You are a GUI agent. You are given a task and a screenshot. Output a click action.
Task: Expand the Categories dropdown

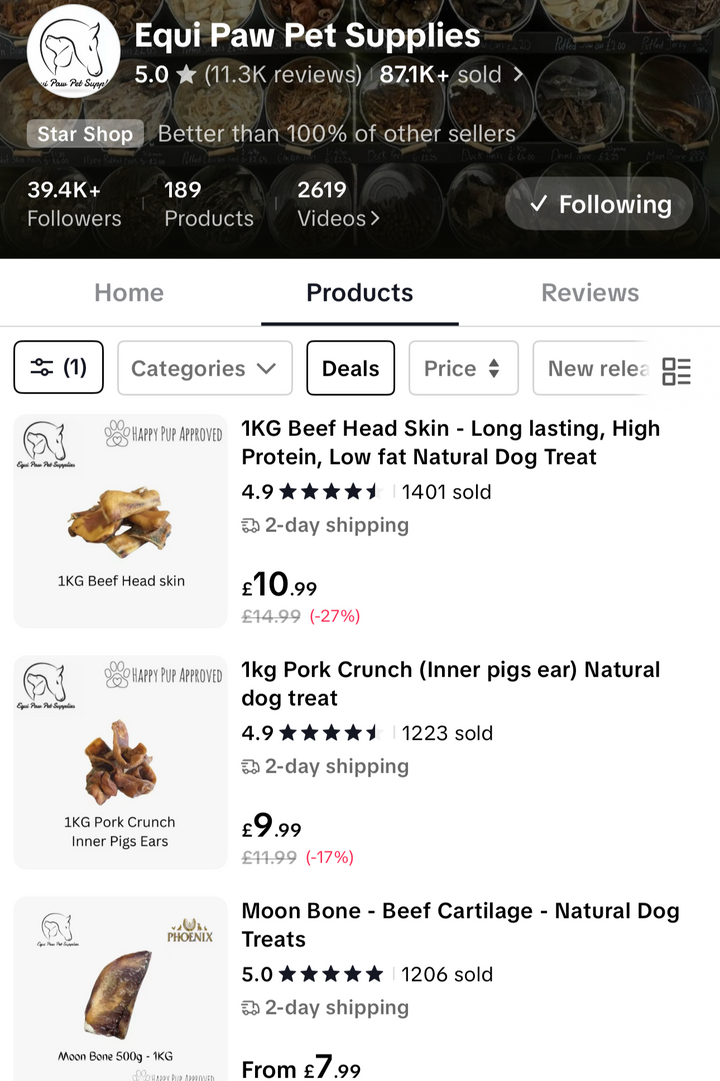204,368
